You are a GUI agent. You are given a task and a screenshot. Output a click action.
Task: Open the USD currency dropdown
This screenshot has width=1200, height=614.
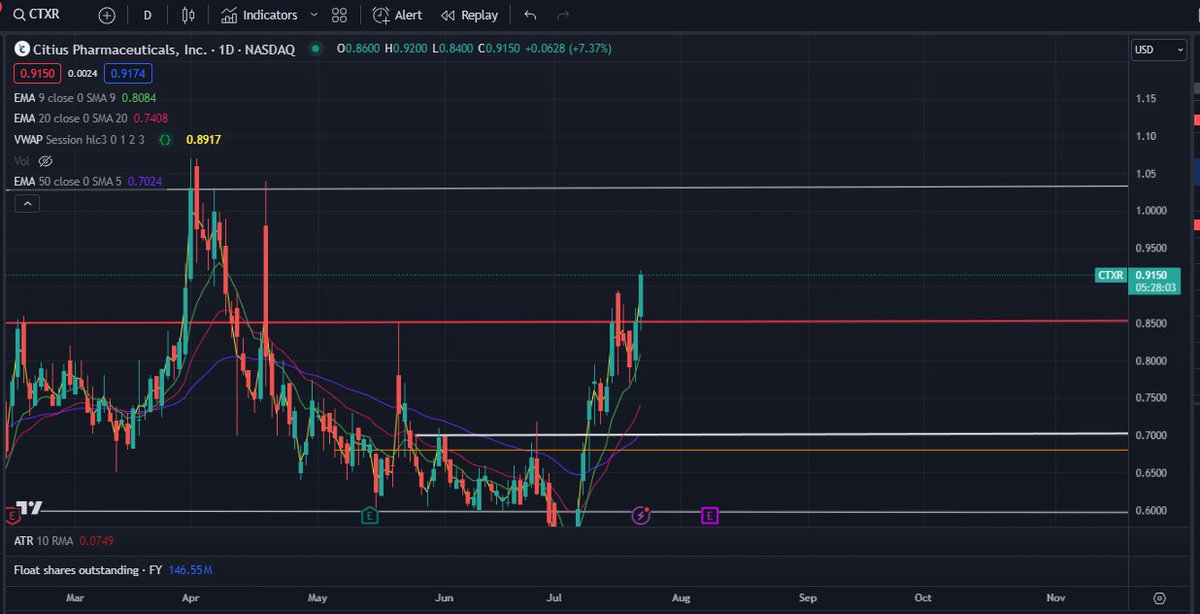click(1158, 49)
